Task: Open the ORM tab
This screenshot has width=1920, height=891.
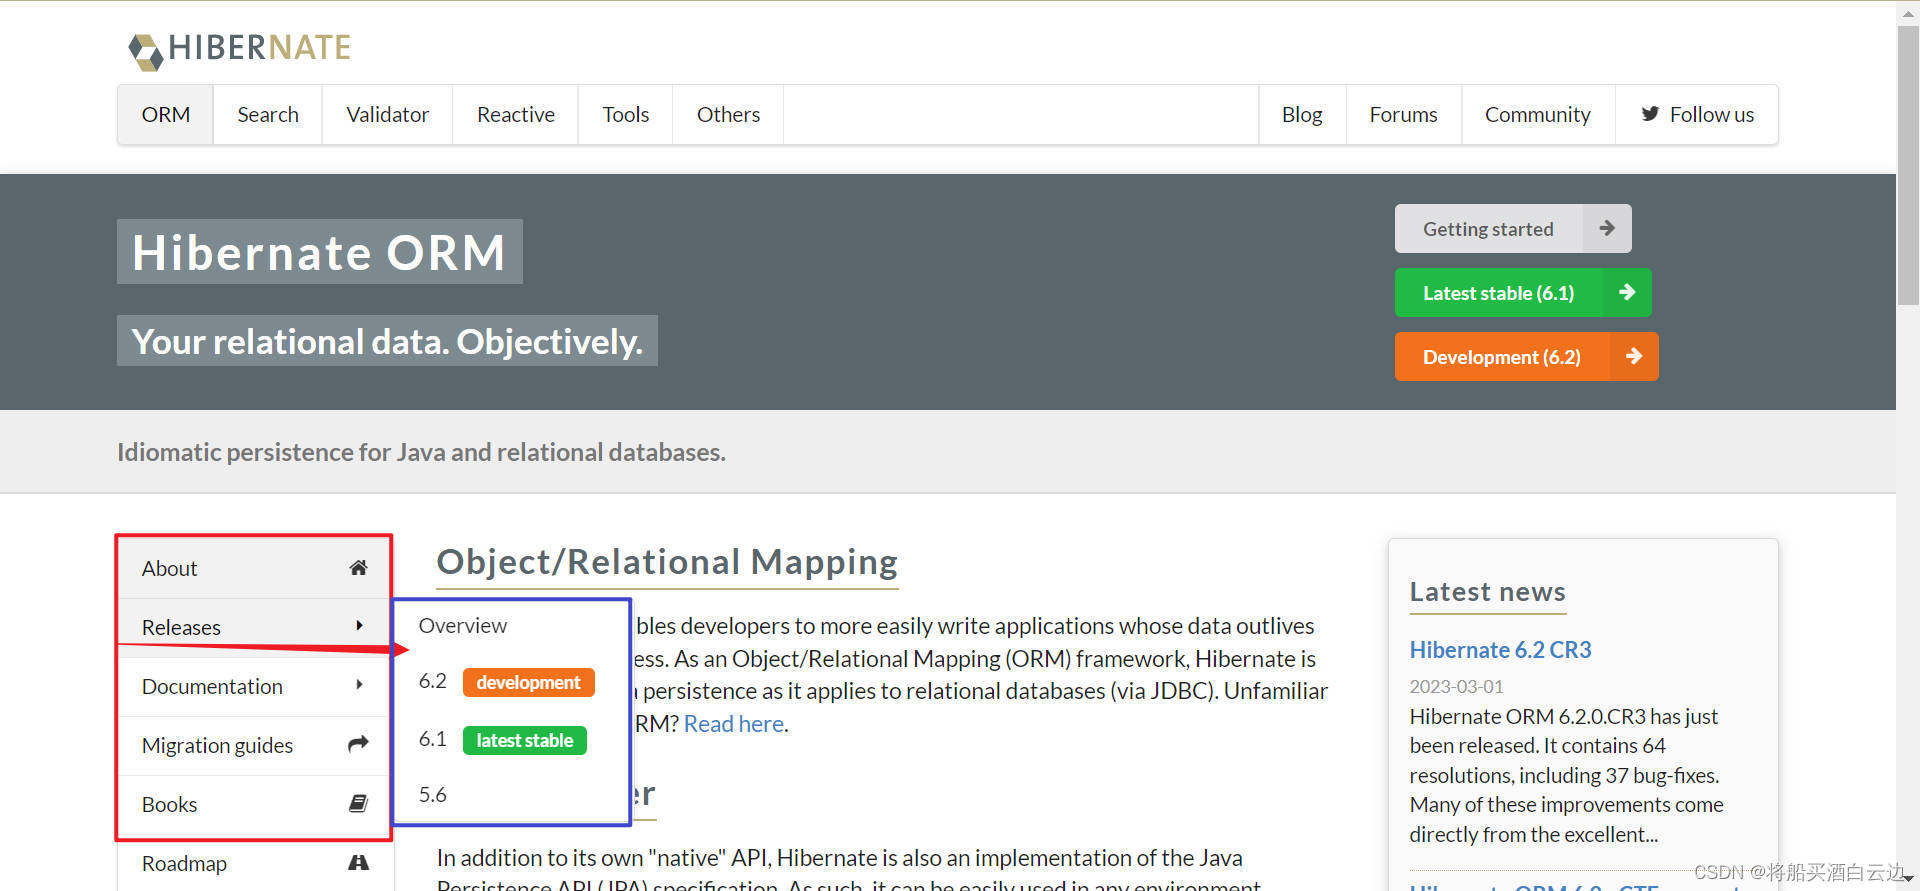Action: coord(166,115)
